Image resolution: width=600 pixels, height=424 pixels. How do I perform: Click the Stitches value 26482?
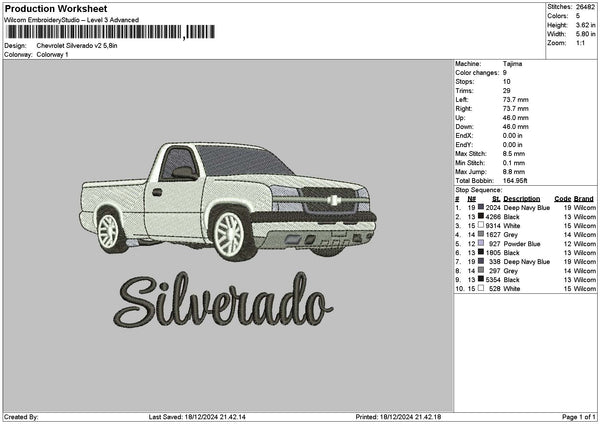point(585,7)
